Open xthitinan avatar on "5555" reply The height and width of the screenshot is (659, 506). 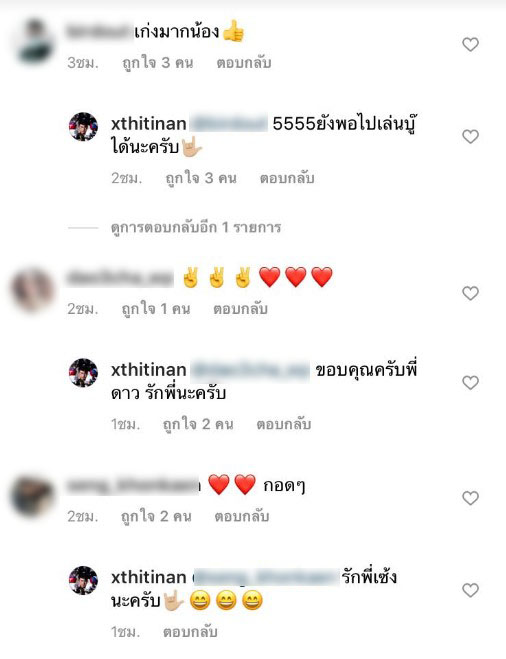coord(83,127)
